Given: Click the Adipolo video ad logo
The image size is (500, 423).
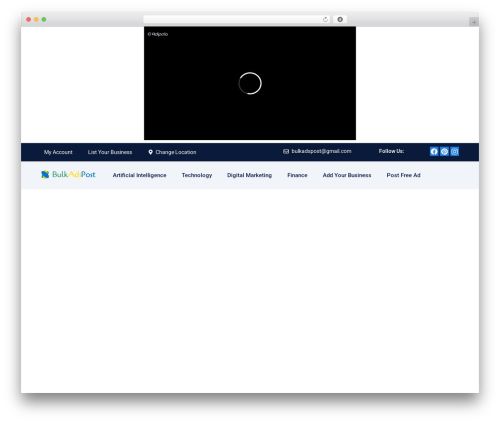Looking at the screenshot, I should coord(158,34).
